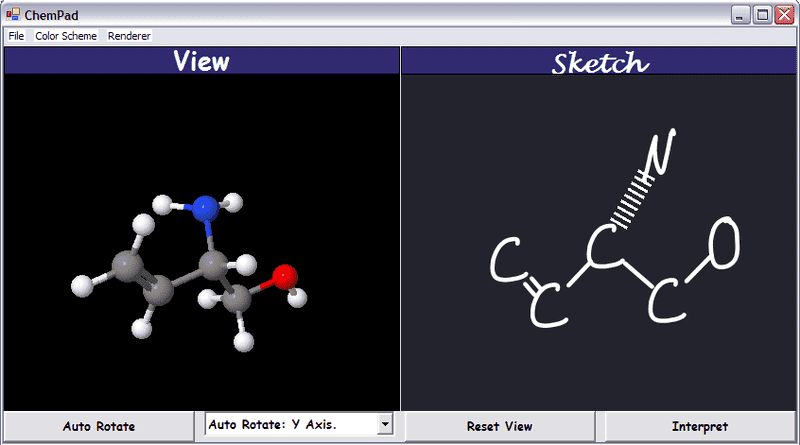Click the Sketch panel header
Viewport: 800px width, 445px height.
(x=600, y=62)
